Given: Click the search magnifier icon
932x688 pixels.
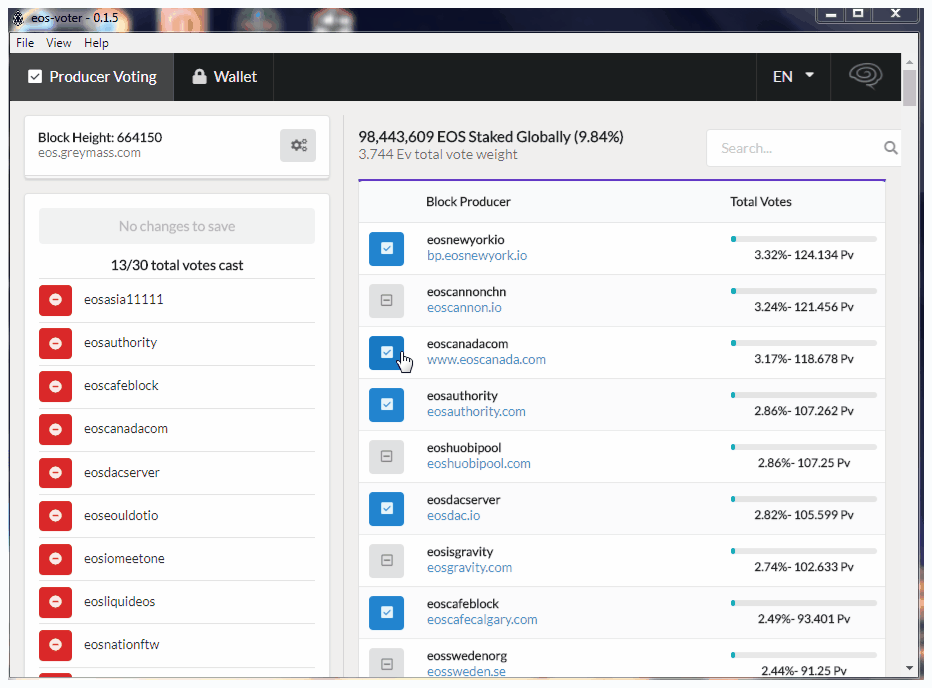Looking at the screenshot, I should pos(890,147).
